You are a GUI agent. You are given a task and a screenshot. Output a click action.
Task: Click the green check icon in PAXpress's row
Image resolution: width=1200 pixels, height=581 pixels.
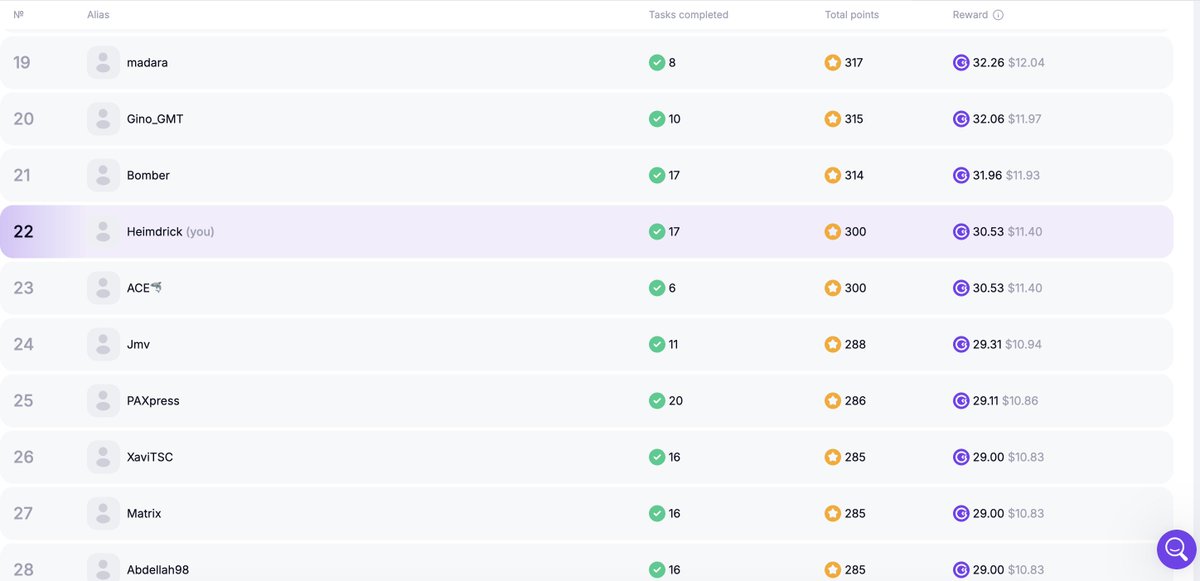click(x=657, y=401)
